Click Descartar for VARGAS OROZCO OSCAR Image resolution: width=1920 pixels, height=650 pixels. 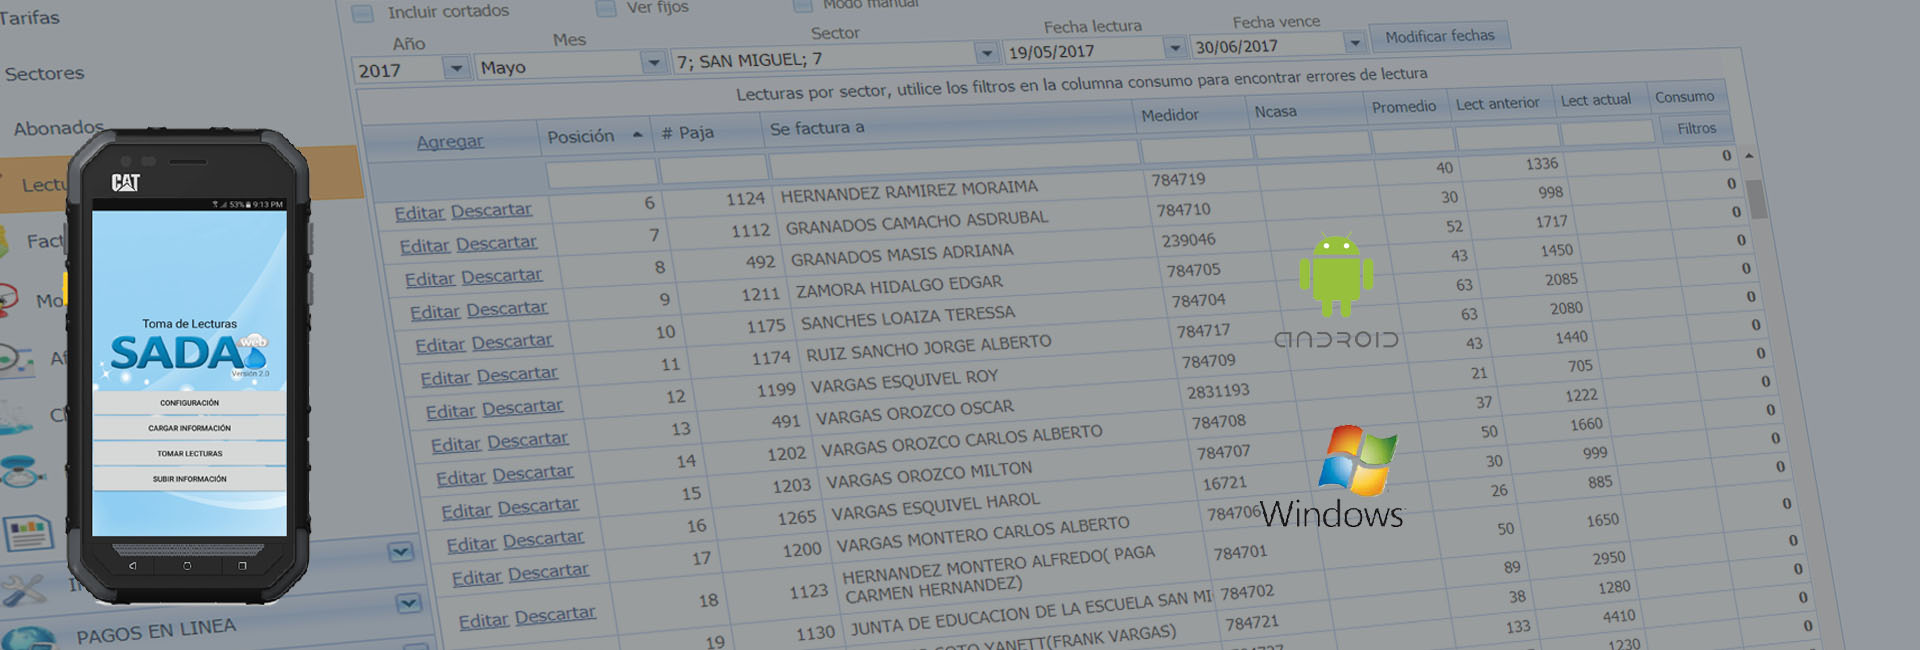point(527,441)
